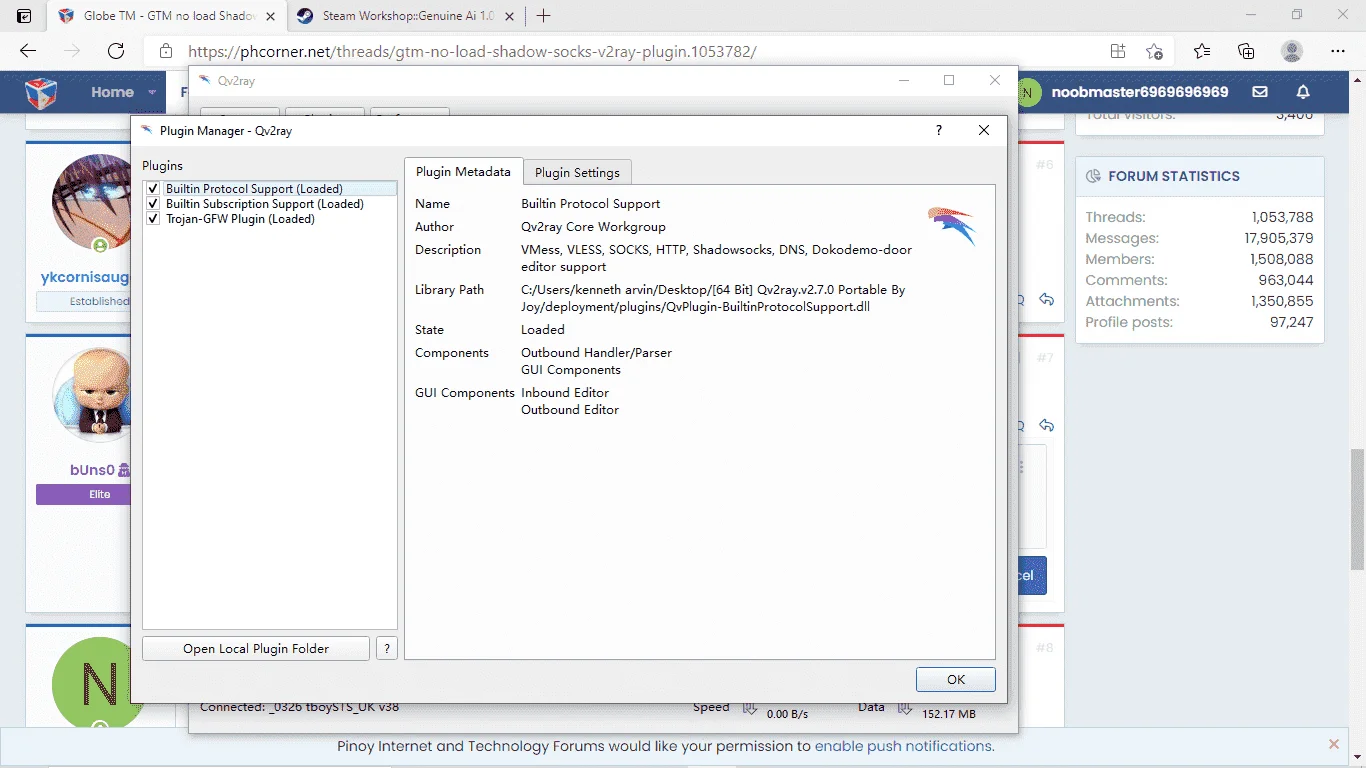Click the Qv2ray logo in Plugin Metadata
The image size is (1366, 768).
point(951,225)
